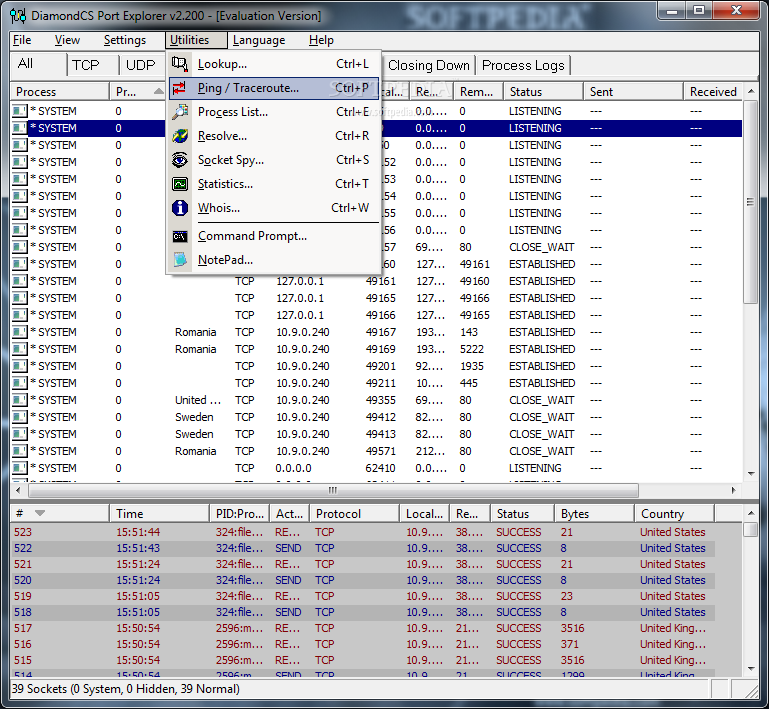Sort log by Country column header
The height and width of the screenshot is (709, 769).
tap(674, 514)
